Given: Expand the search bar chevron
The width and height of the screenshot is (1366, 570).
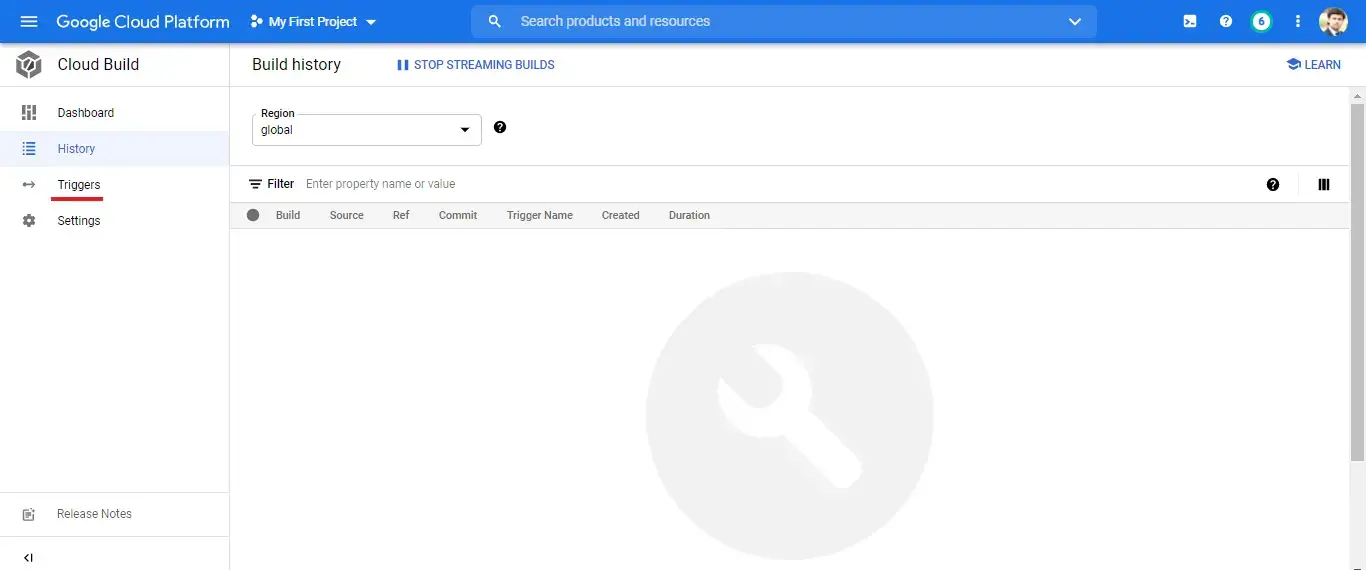Looking at the screenshot, I should [1075, 21].
